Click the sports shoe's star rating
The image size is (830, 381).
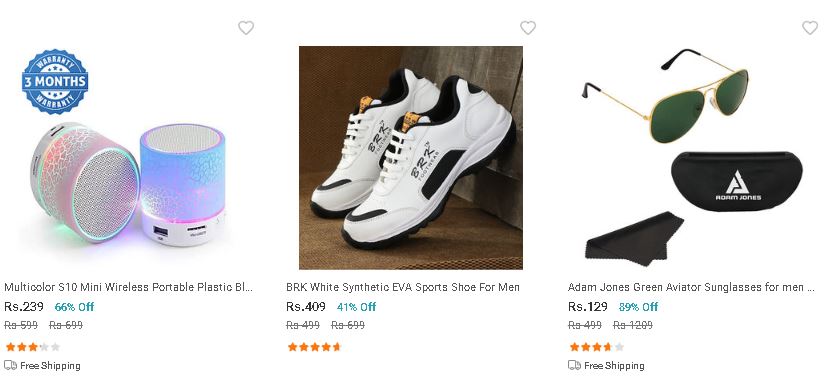click(x=314, y=347)
